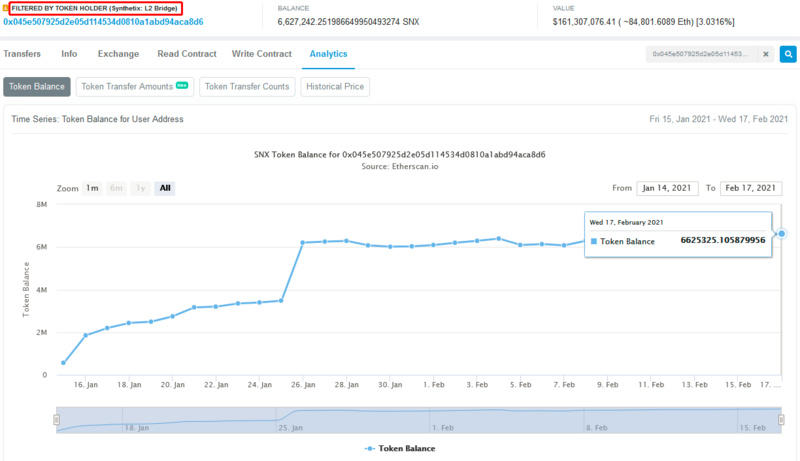Switch to Token Transfer Amounts chart
The height and width of the screenshot is (461, 800).
click(134, 87)
